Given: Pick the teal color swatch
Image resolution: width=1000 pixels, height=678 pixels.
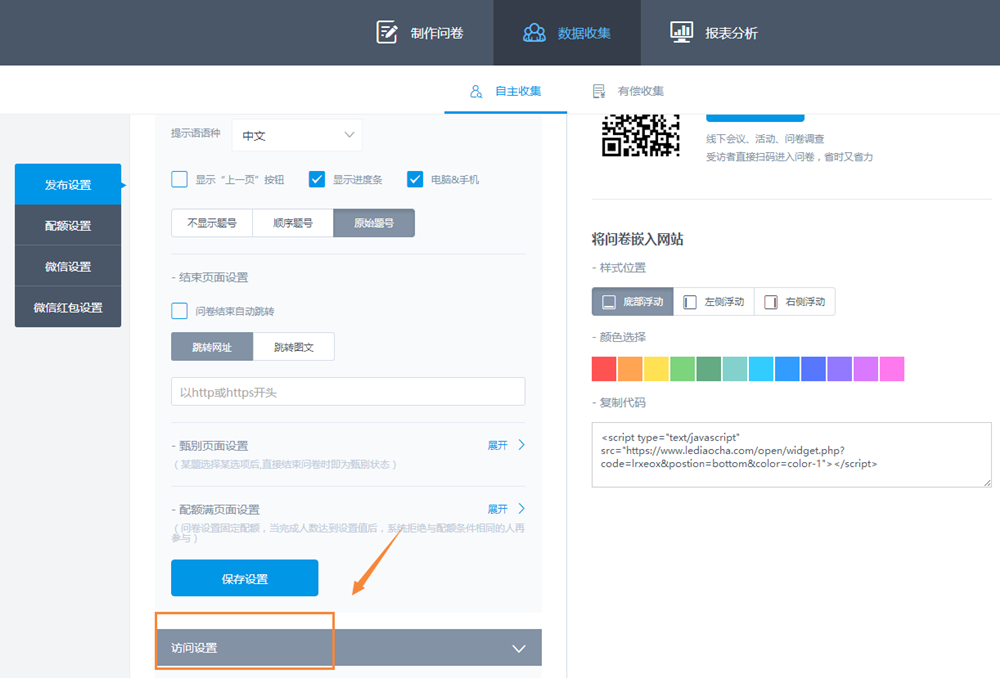Looking at the screenshot, I should [735, 369].
